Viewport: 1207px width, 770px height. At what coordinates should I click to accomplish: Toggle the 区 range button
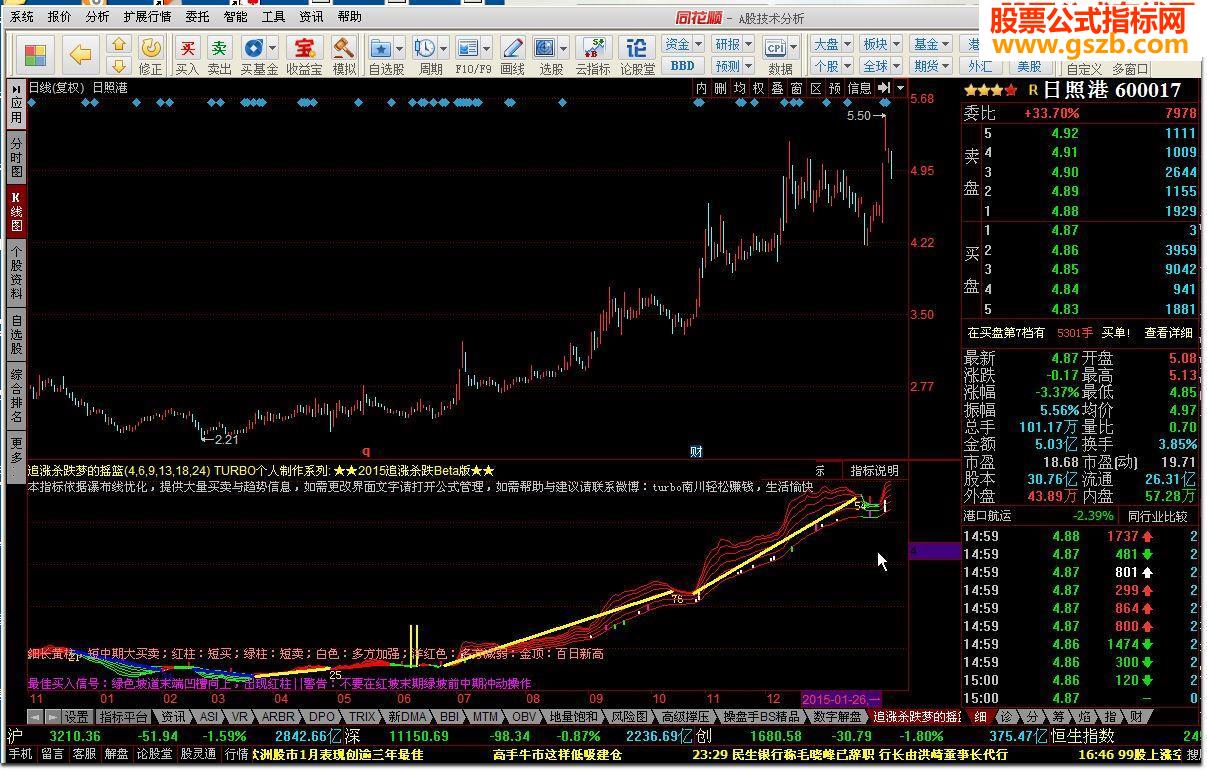click(816, 88)
